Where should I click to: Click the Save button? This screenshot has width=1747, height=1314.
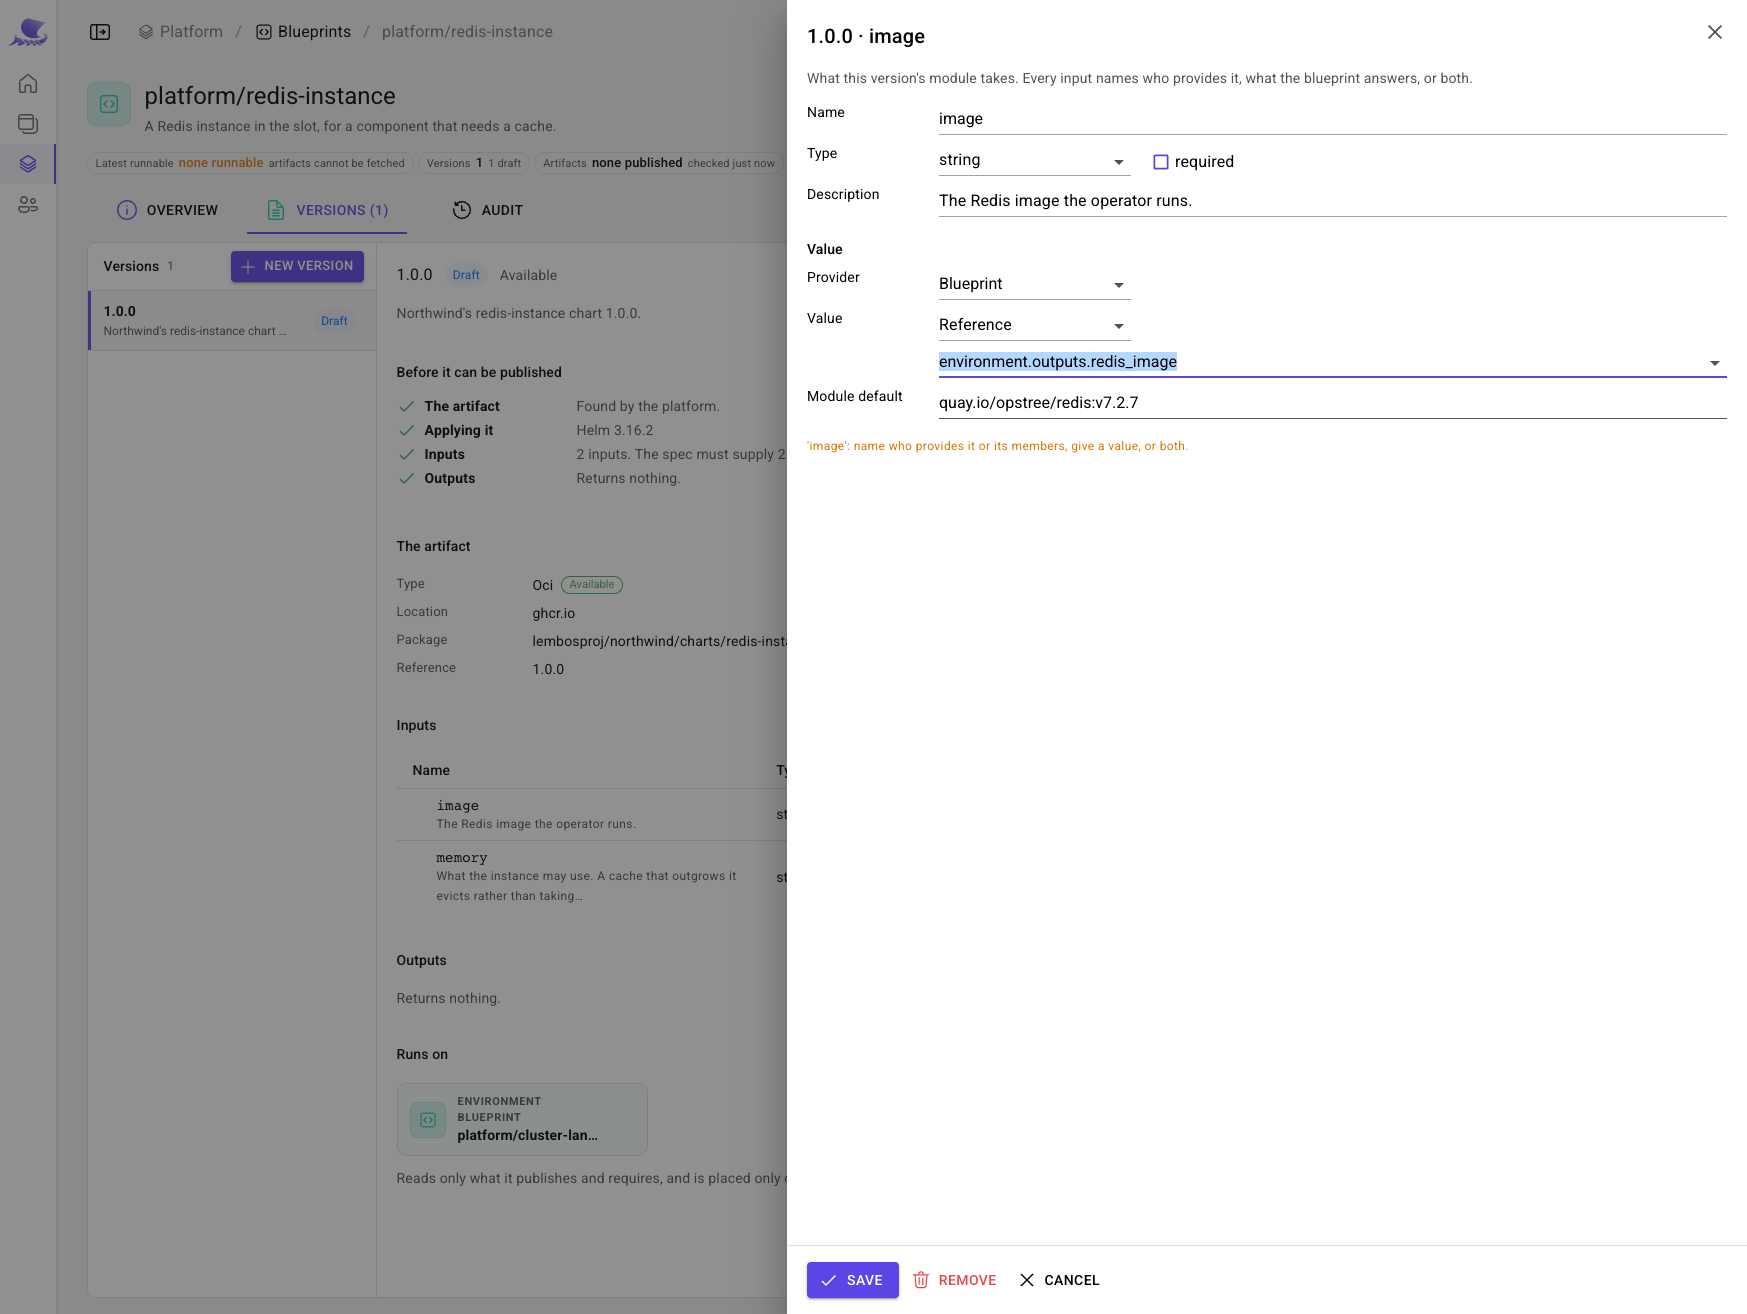853,1280
